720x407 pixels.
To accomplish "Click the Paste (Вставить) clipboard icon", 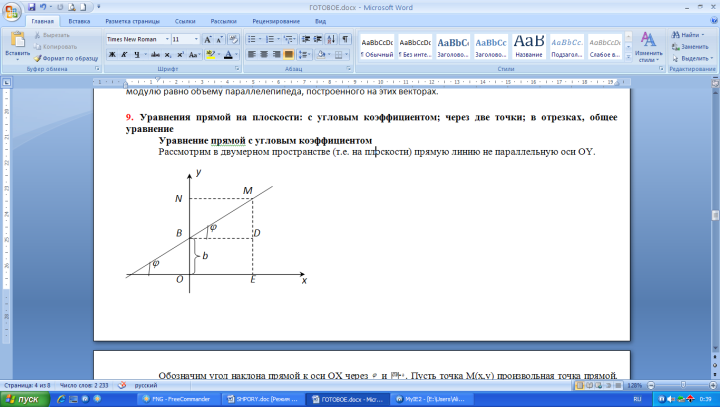I will coord(17,40).
